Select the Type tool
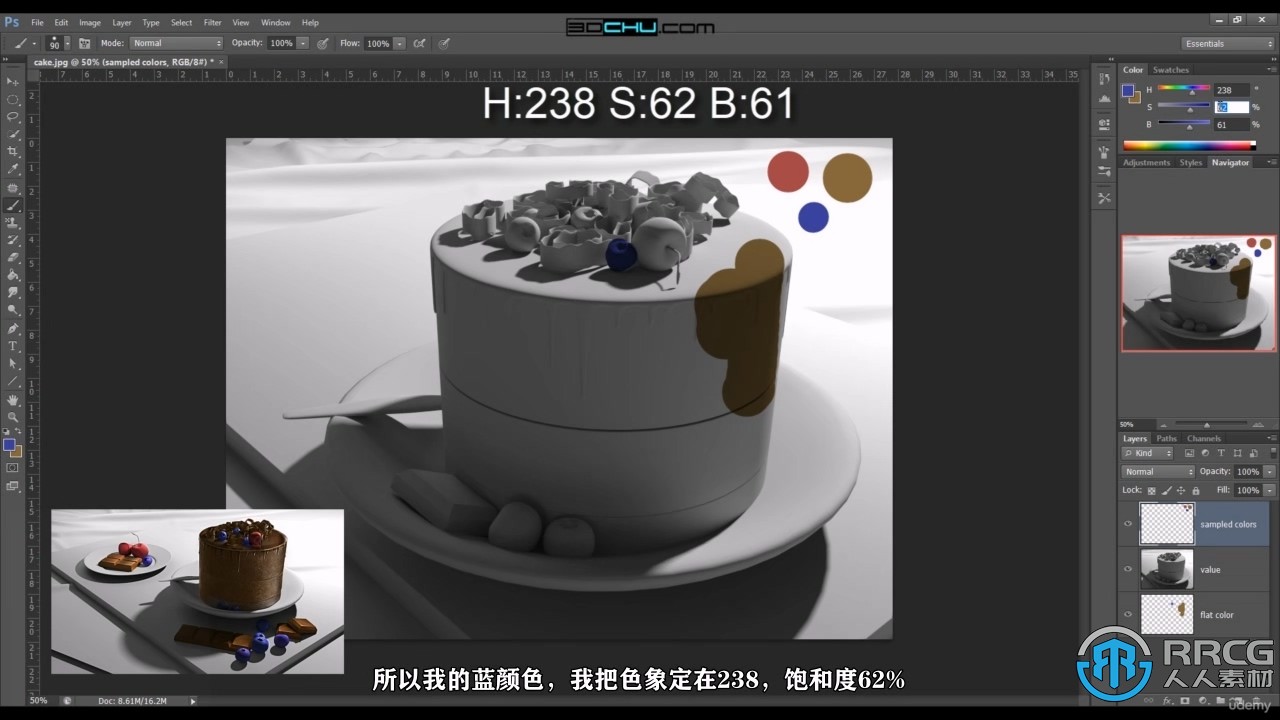 pyautogui.click(x=13, y=346)
